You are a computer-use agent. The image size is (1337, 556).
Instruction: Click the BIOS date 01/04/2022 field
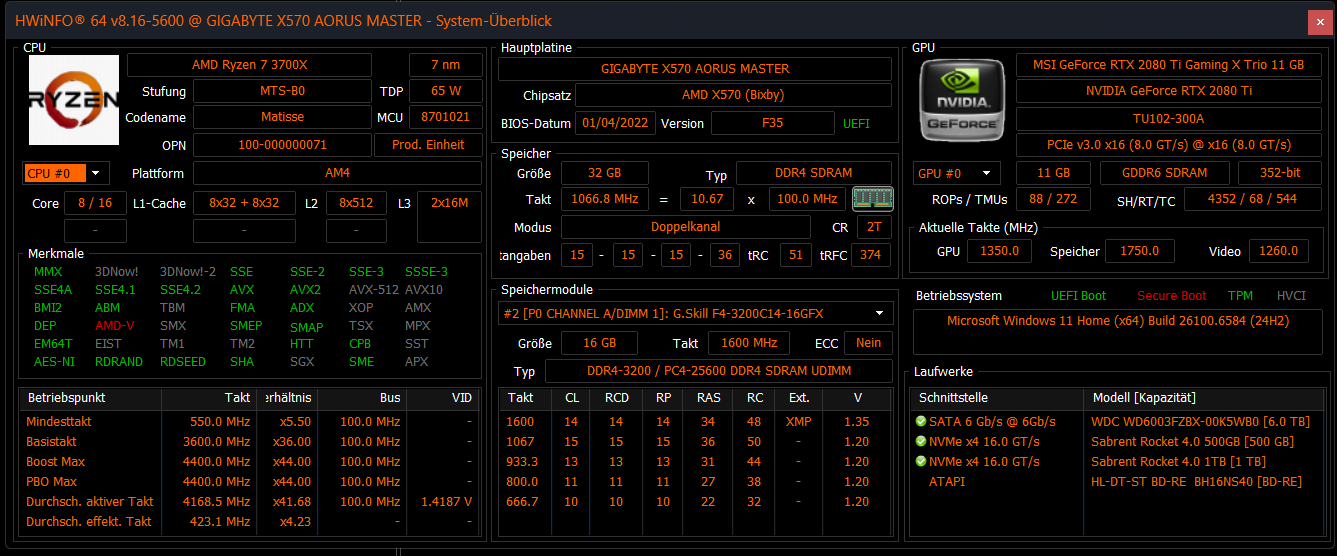615,123
